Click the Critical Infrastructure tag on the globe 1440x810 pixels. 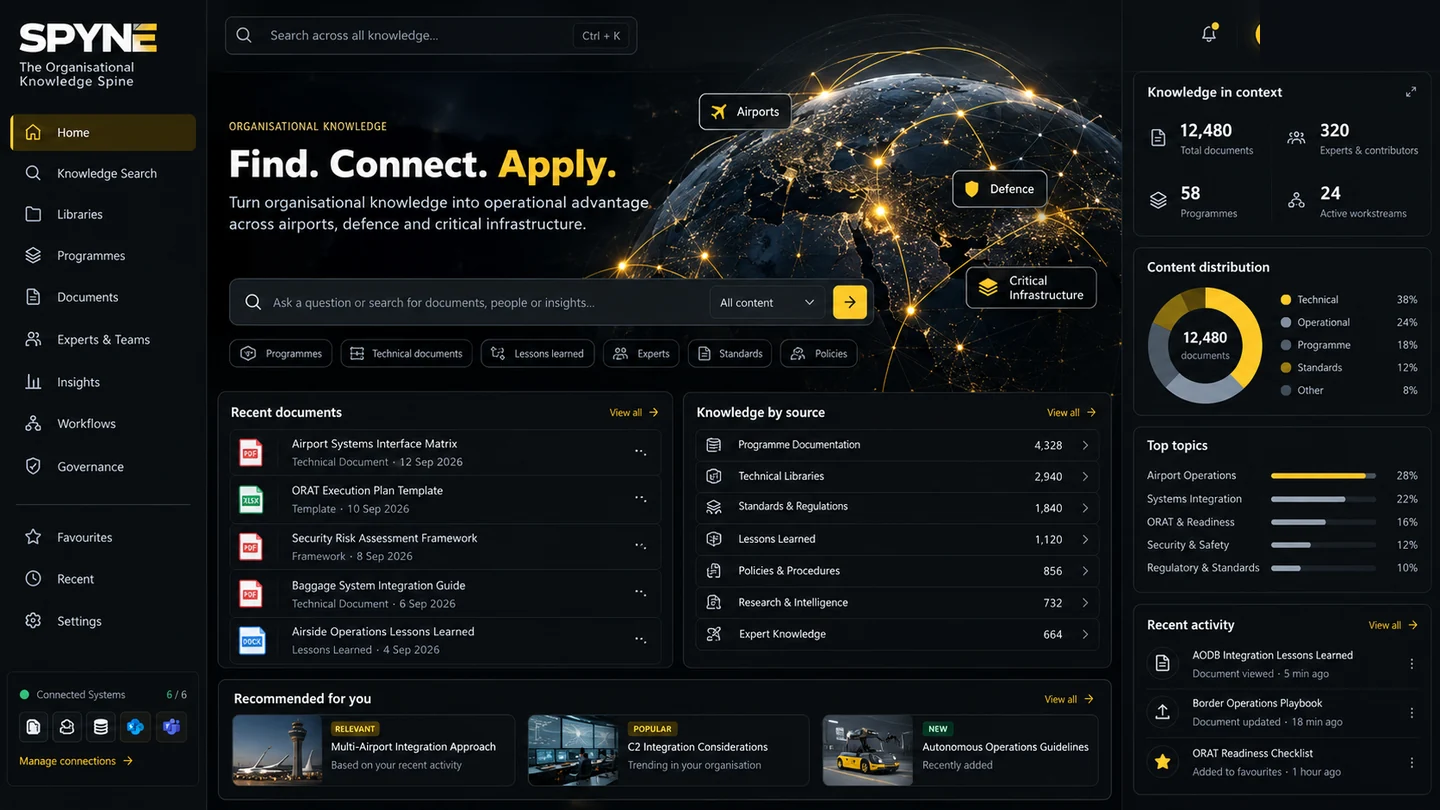[x=1031, y=287]
